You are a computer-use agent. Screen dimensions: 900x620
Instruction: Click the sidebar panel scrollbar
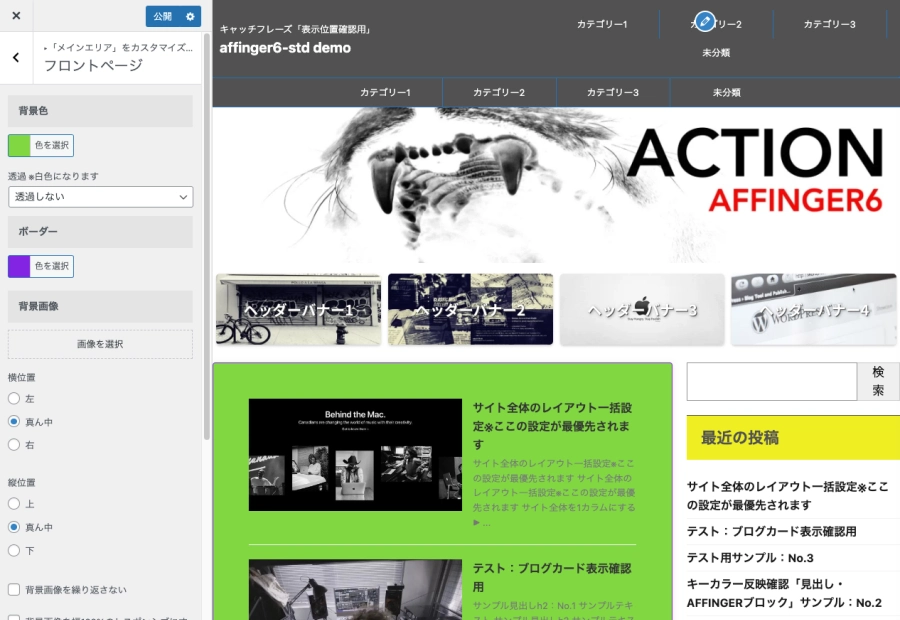pyautogui.click(x=207, y=238)
